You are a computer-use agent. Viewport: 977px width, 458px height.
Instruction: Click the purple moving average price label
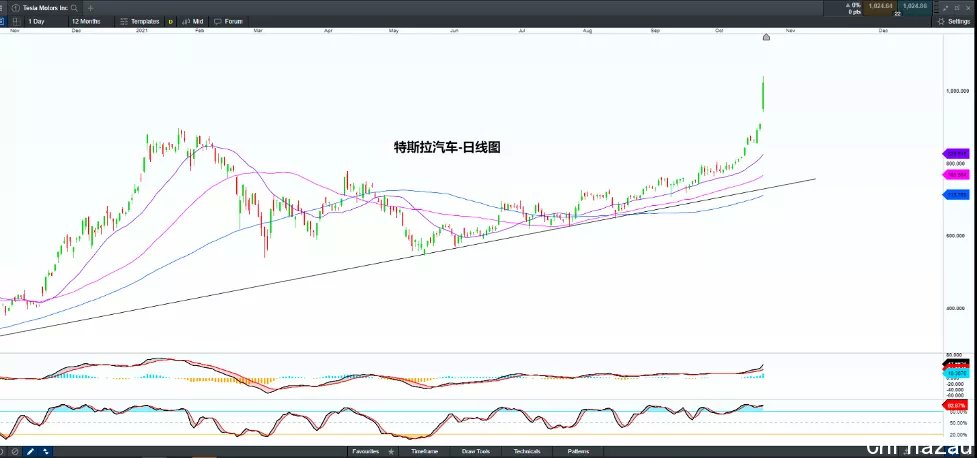(956, 153)
